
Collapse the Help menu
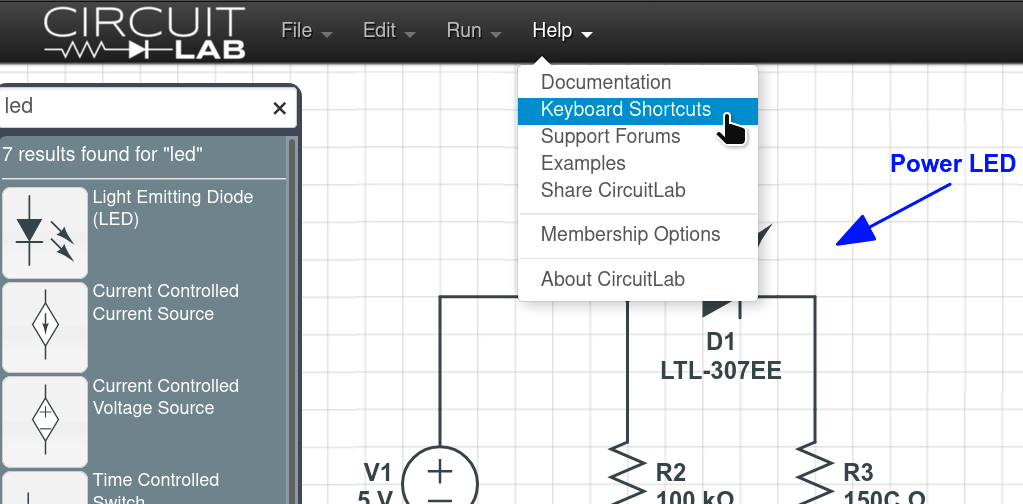pos(562,31)
